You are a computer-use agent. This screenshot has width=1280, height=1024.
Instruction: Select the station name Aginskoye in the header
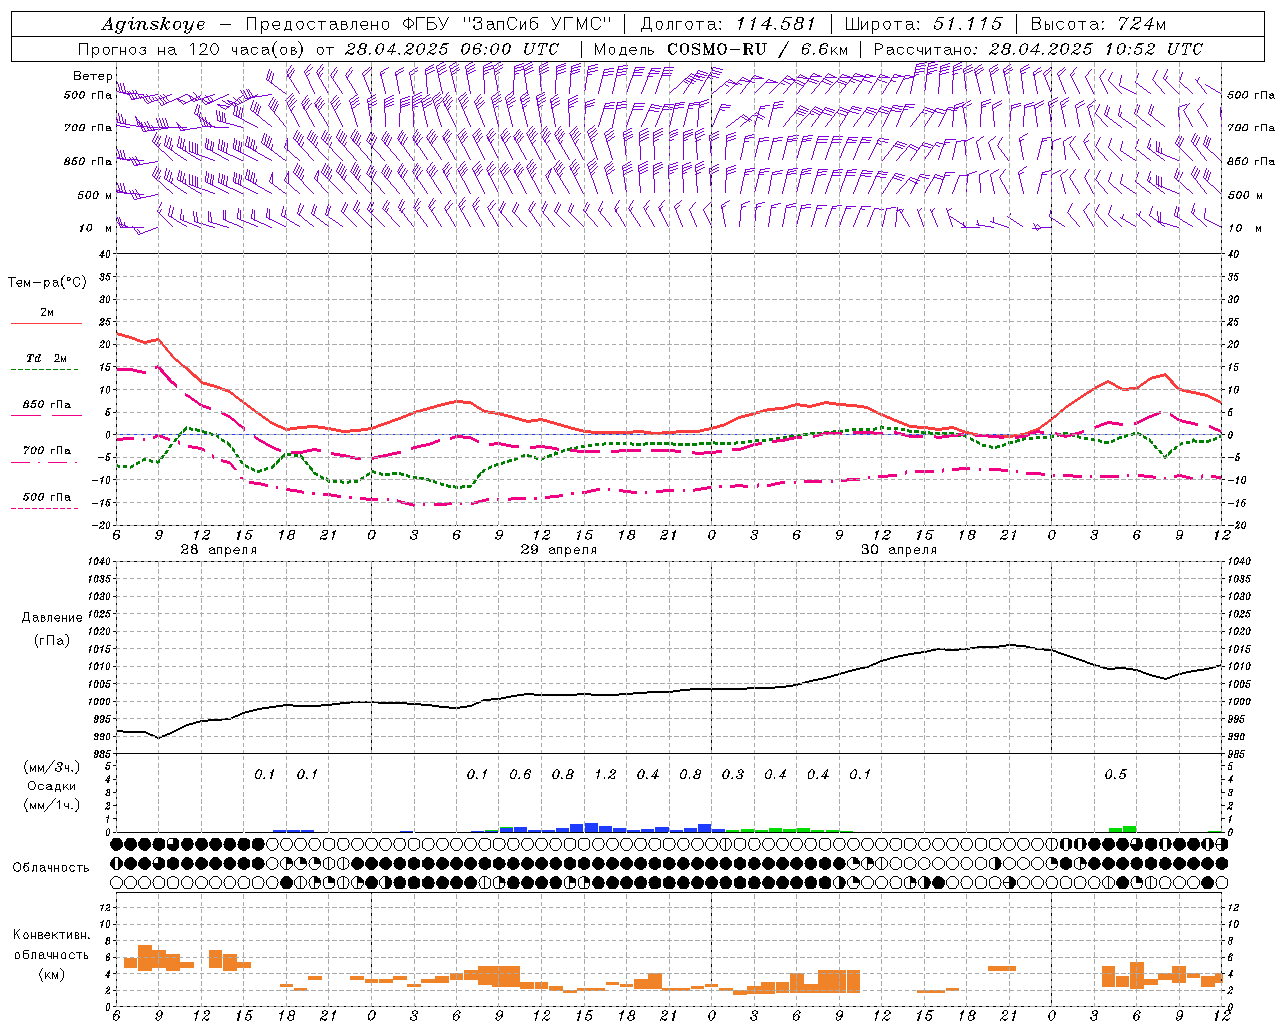point(154,24)
